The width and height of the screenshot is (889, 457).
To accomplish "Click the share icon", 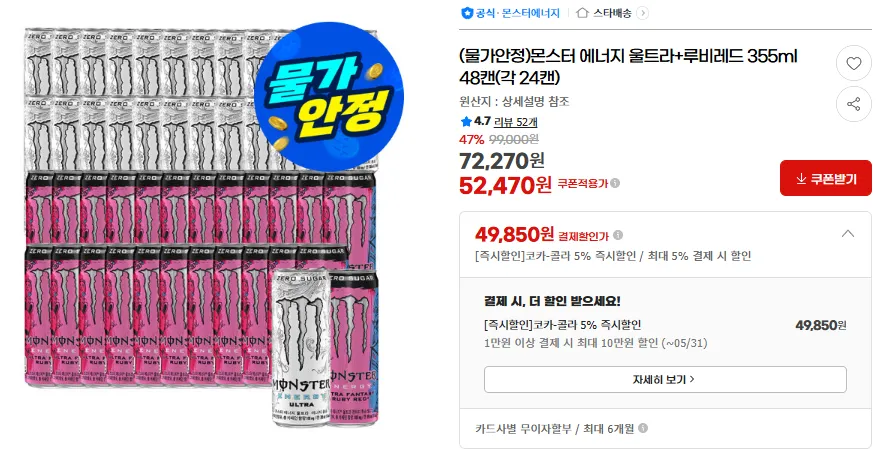I will click(x=853, y=103).
